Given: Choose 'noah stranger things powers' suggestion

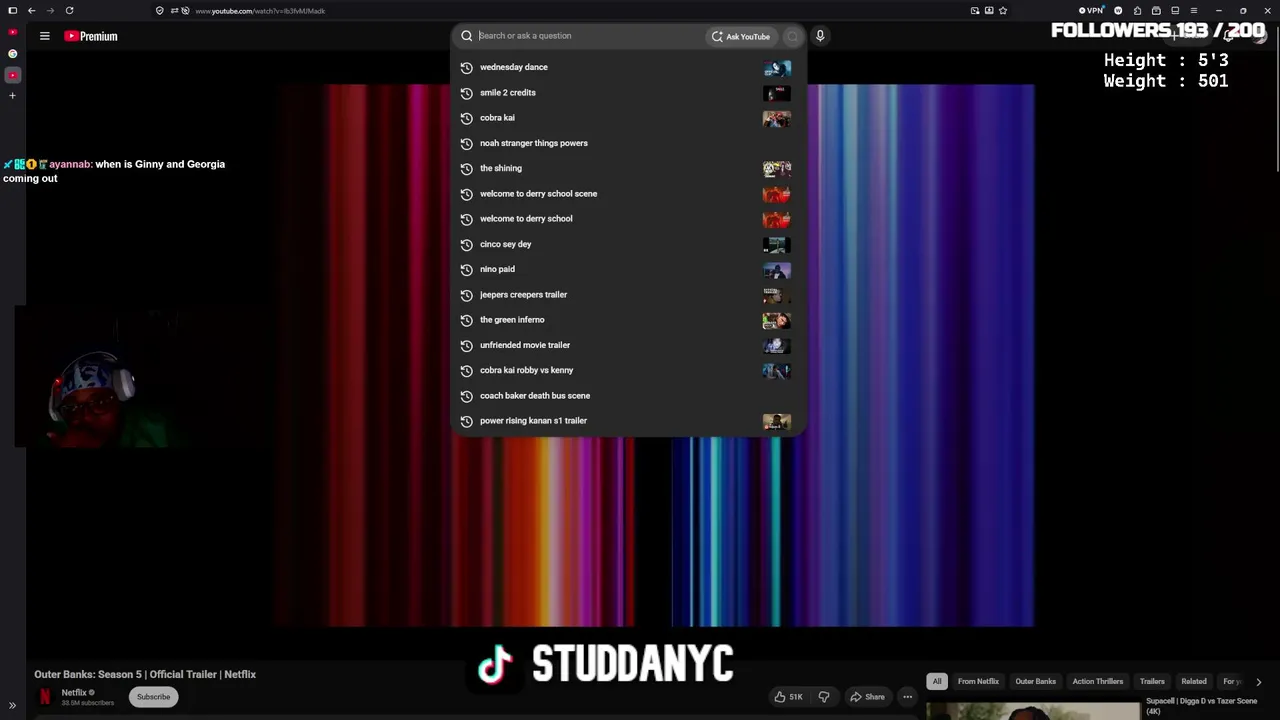Looking at the screenshot, I should click(628, 143).
